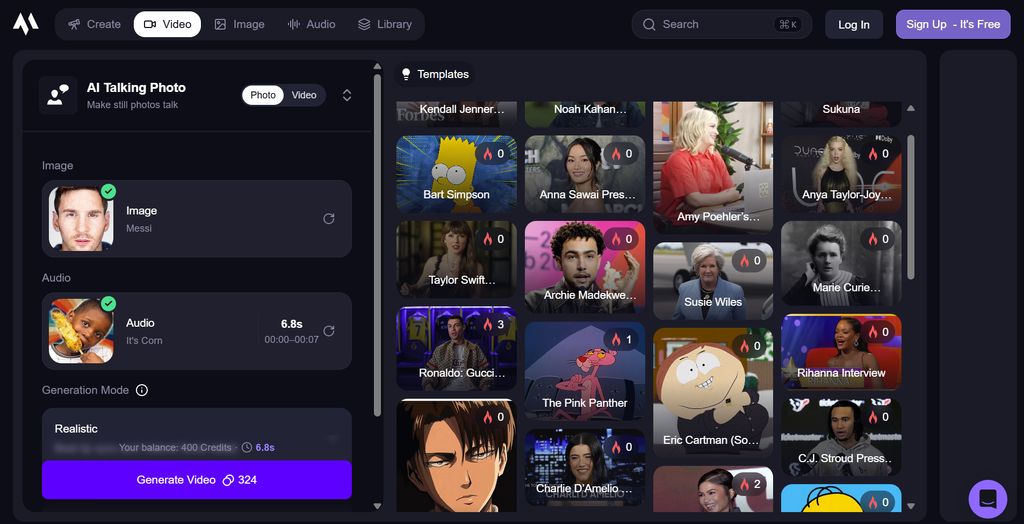
Task: Click the flame like badge on Marie Curie
Action: pos(878,239)
